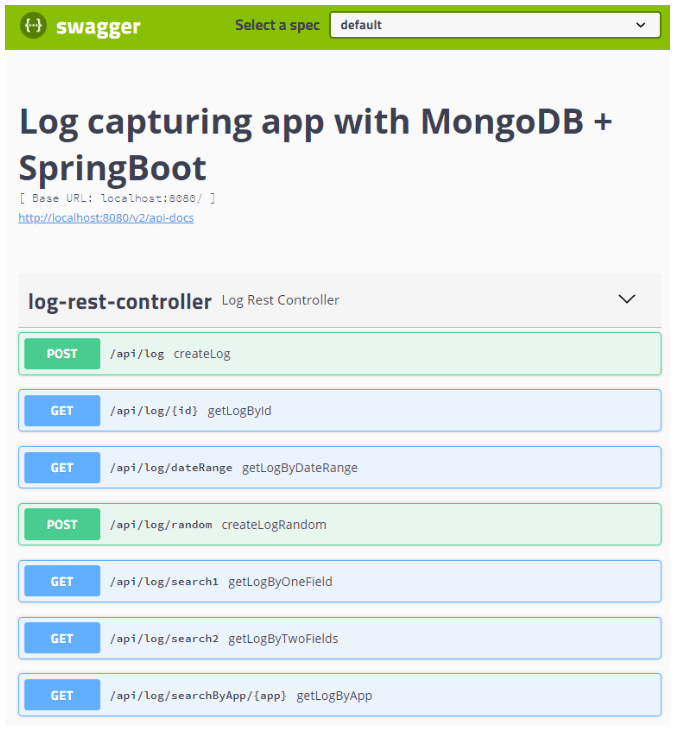Click the Swagger logo icon
Screen dimensions: 677x729
pyautogui.click(x=33, y=25)
